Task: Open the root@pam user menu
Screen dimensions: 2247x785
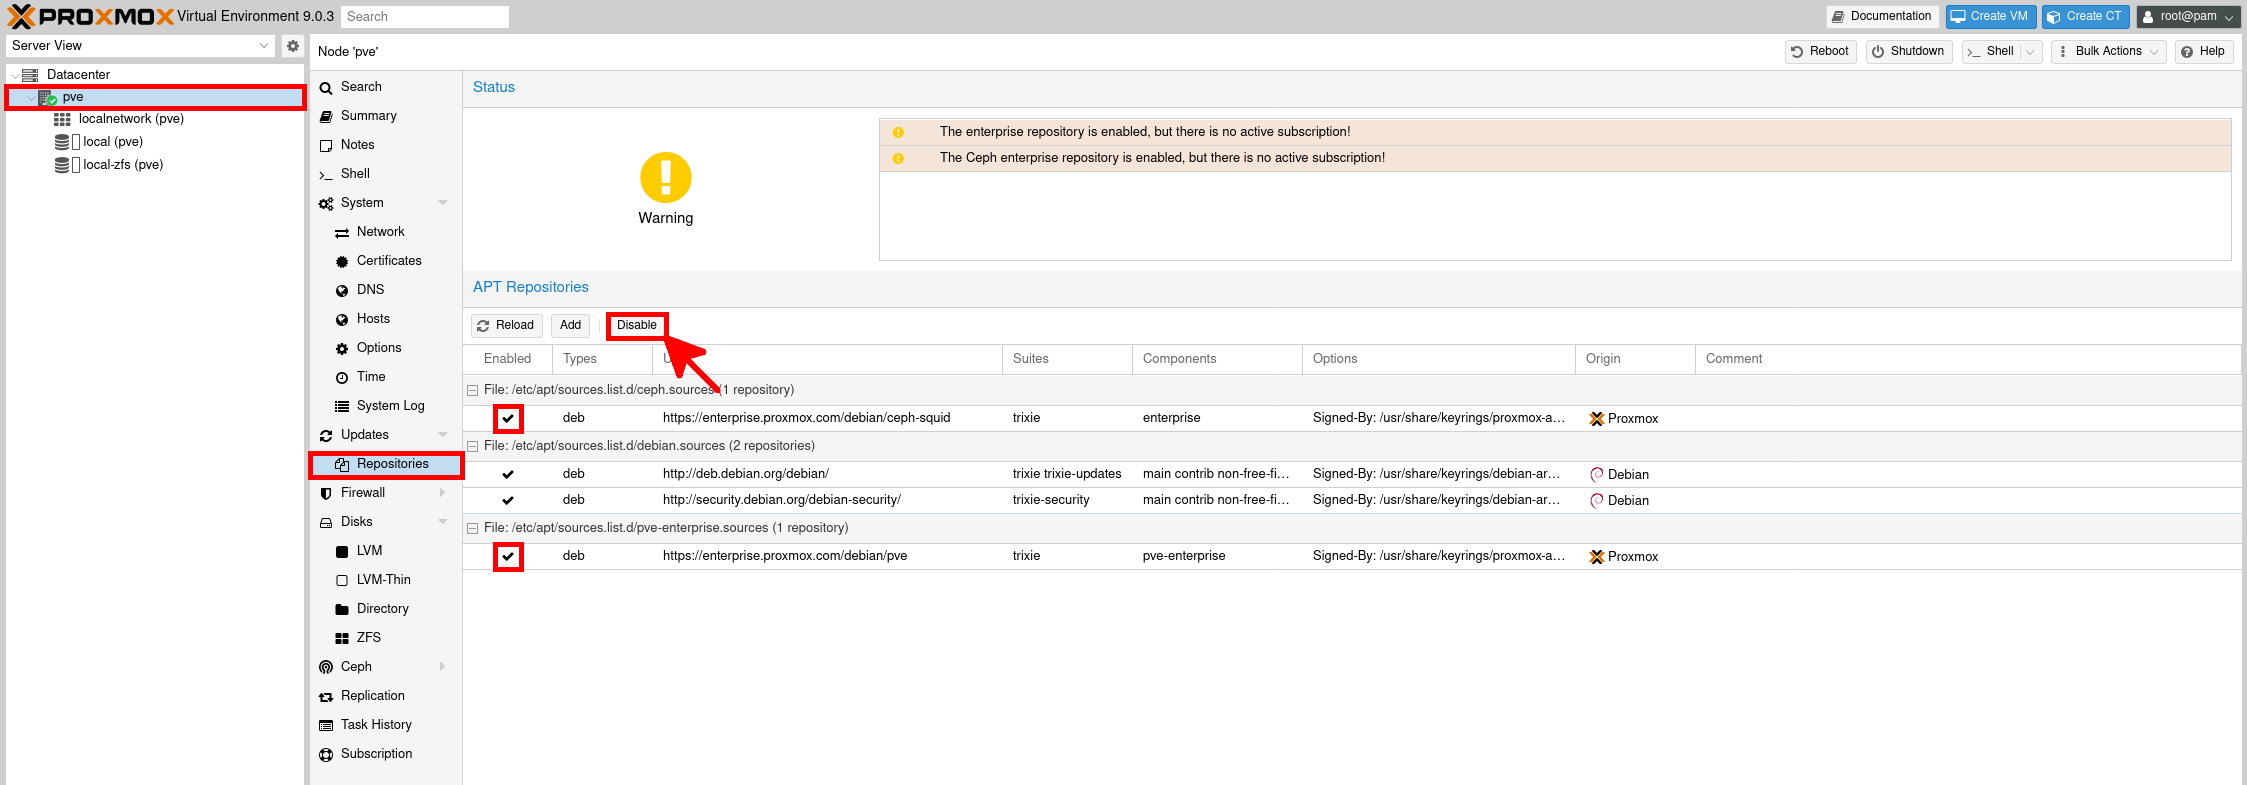Action: [x=2188, y=16]
